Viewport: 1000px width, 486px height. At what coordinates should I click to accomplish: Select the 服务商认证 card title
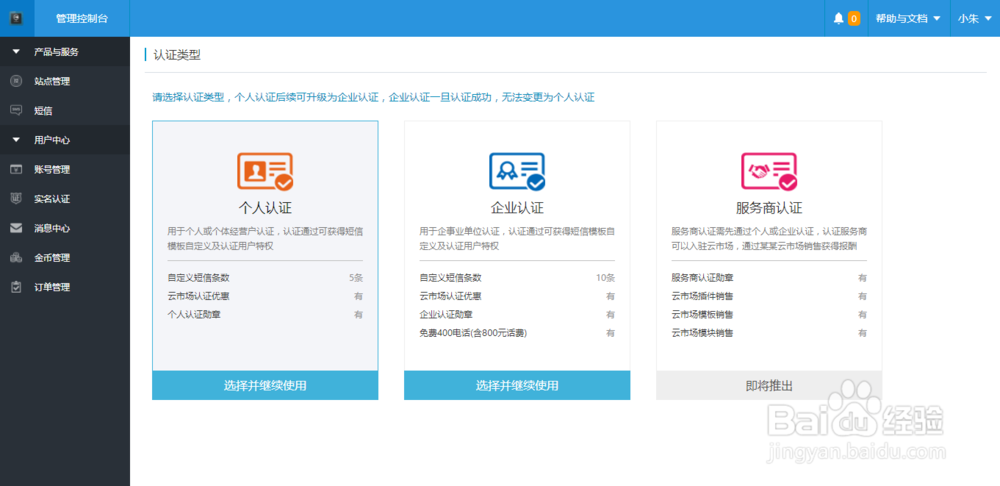[769, 208]
